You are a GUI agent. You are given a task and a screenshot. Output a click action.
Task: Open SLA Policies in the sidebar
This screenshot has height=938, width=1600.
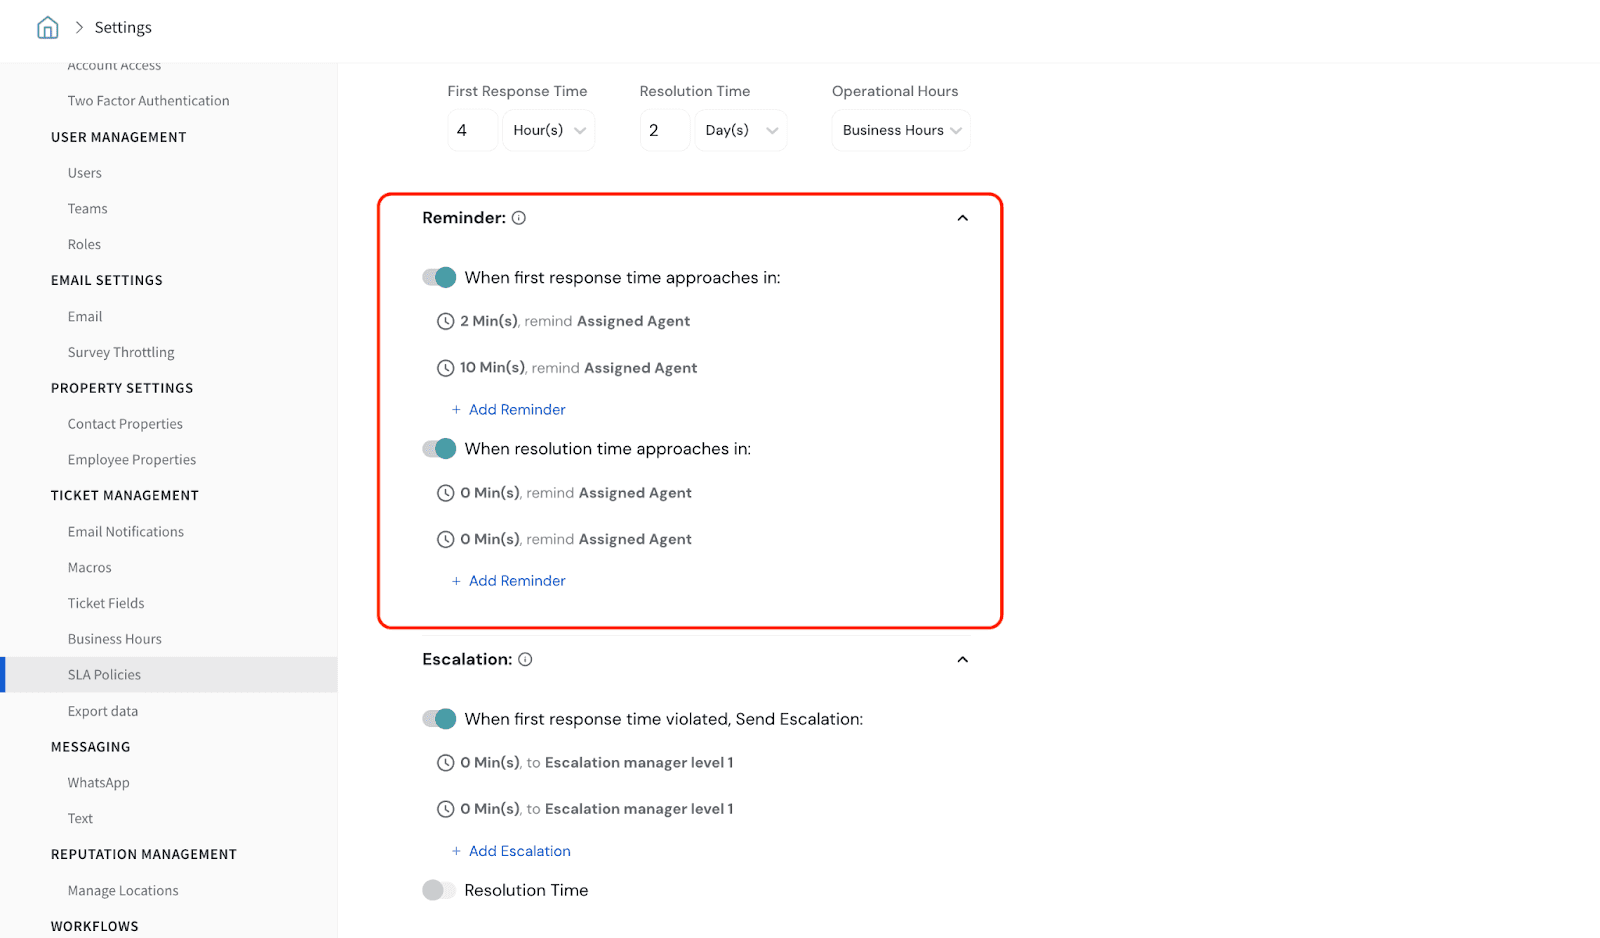point(104,675)
